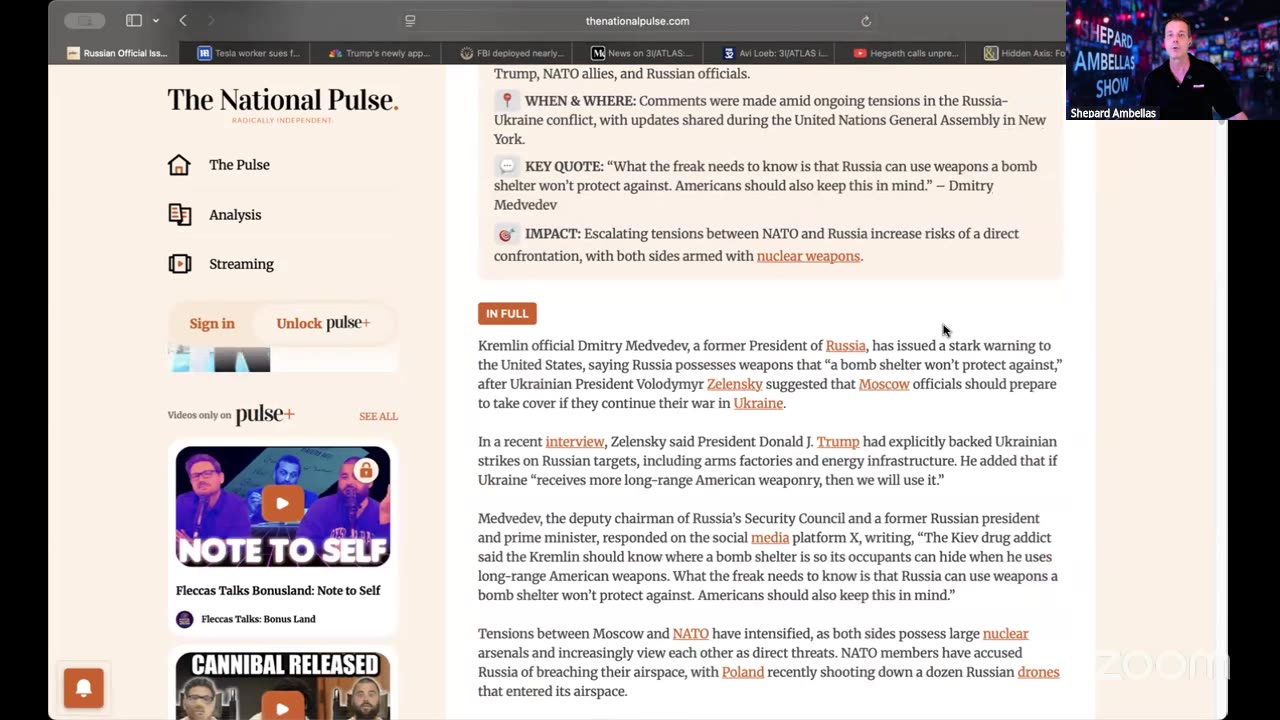Click the Unlock pulse+ button
The height and width of the screenshot is (720, 1280).
click(x=323, y=323)
